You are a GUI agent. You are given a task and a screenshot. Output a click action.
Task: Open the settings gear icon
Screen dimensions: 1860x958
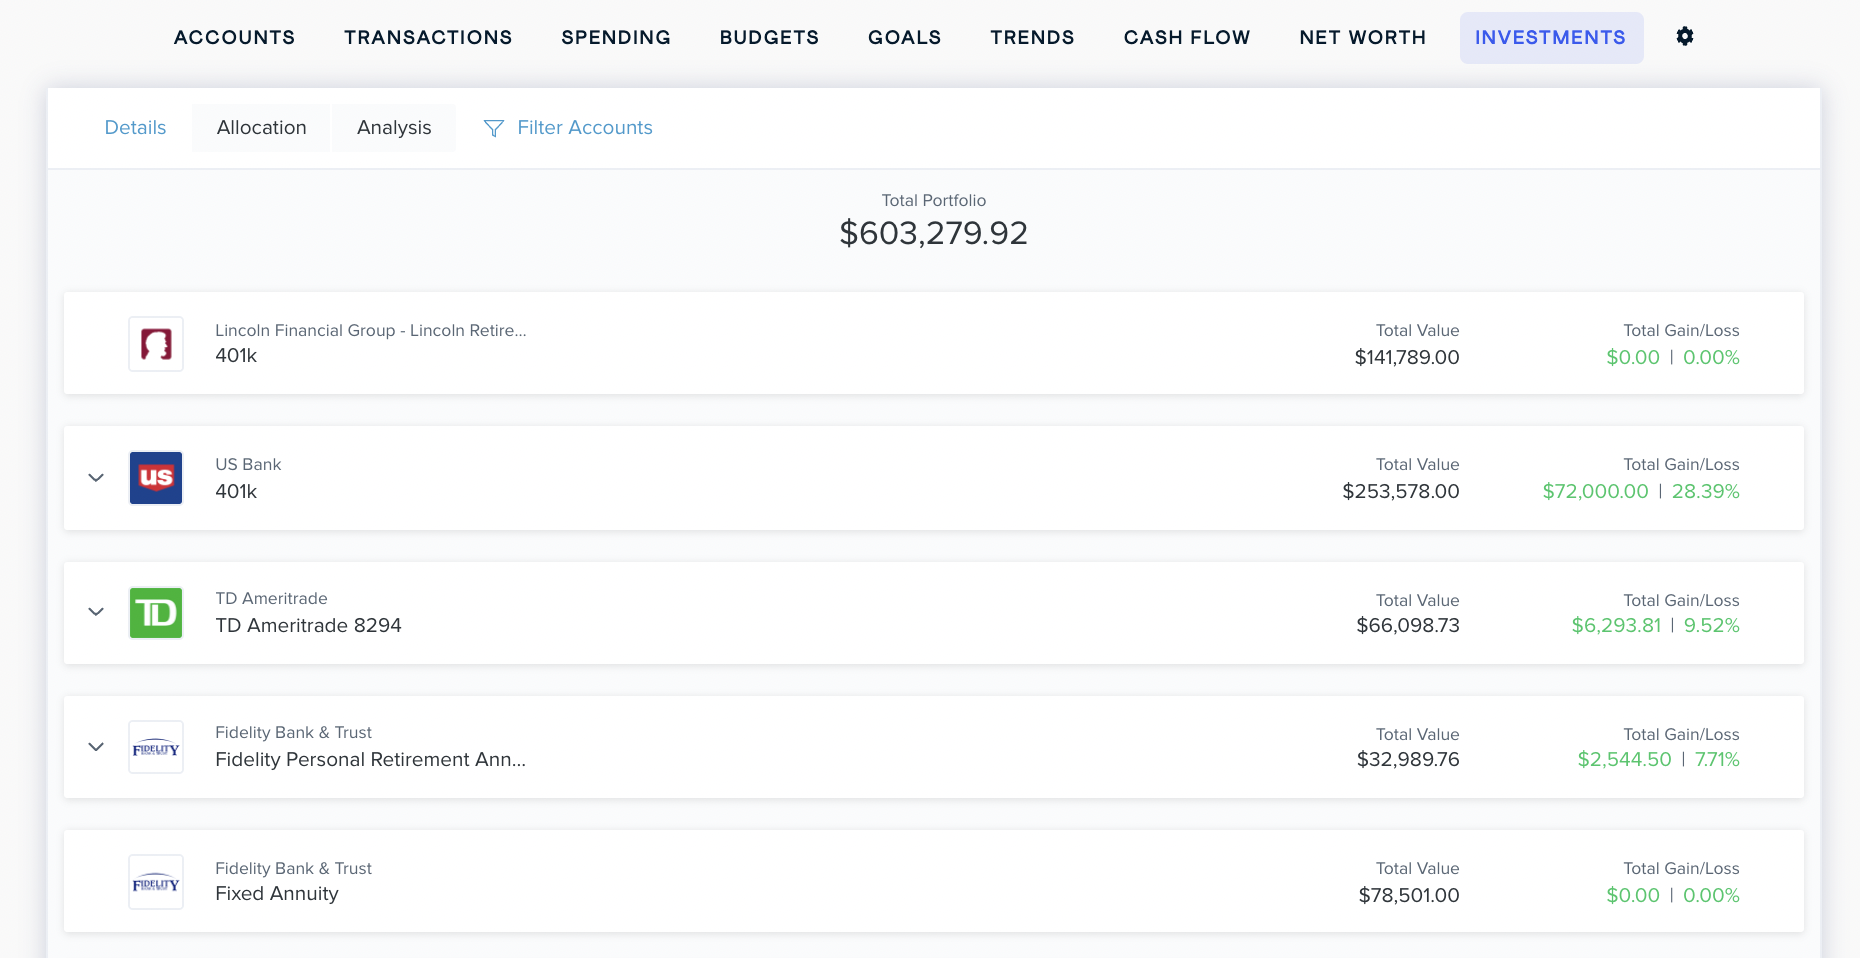1685,37
